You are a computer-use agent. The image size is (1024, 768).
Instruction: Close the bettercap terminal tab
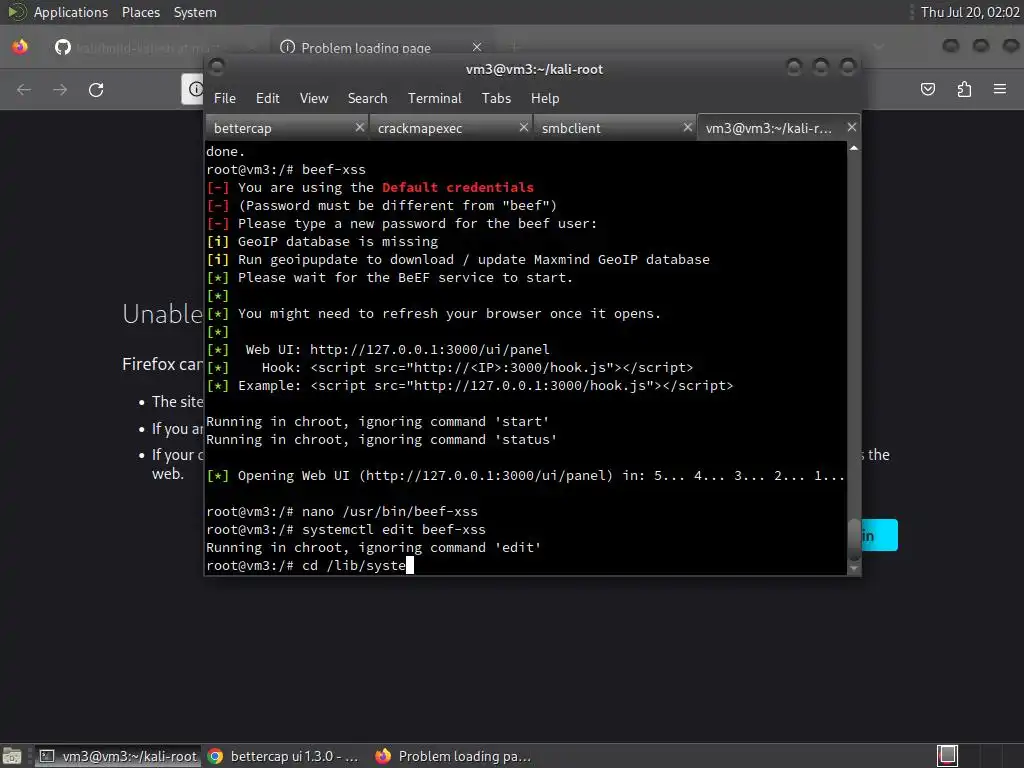click(360, 127)
